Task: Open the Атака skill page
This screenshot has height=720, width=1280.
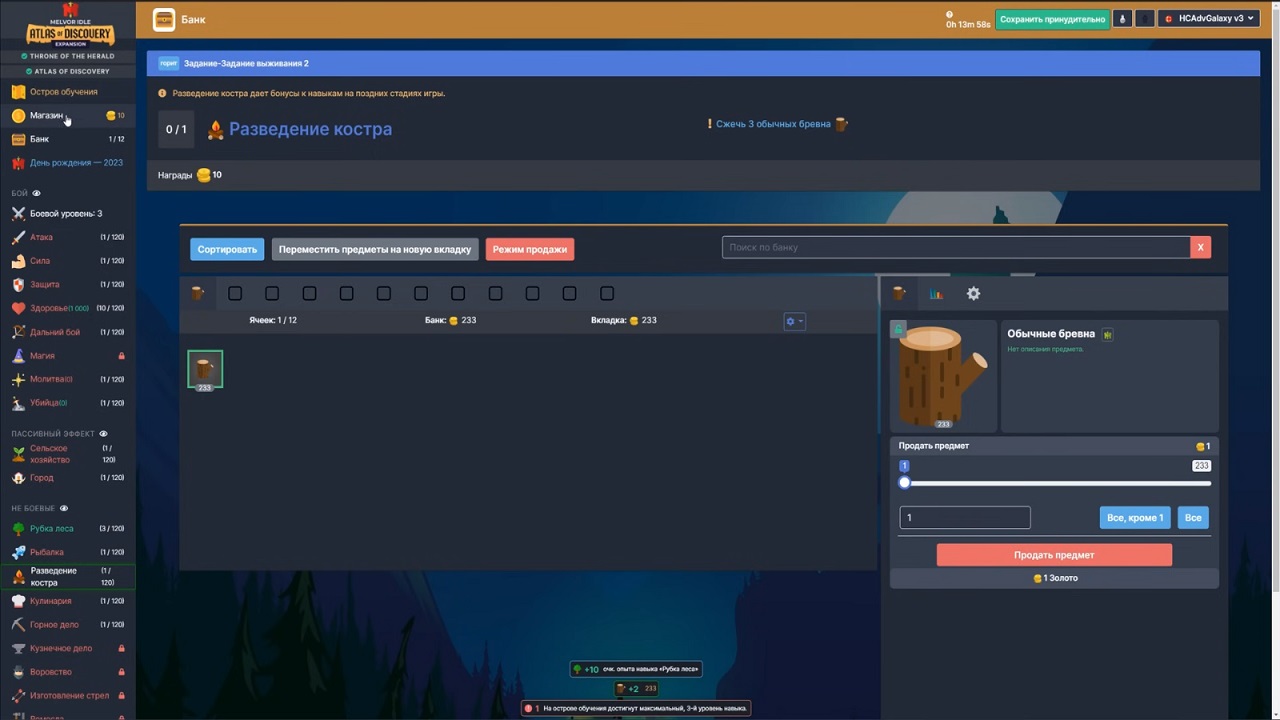Action: click(41, 237)
